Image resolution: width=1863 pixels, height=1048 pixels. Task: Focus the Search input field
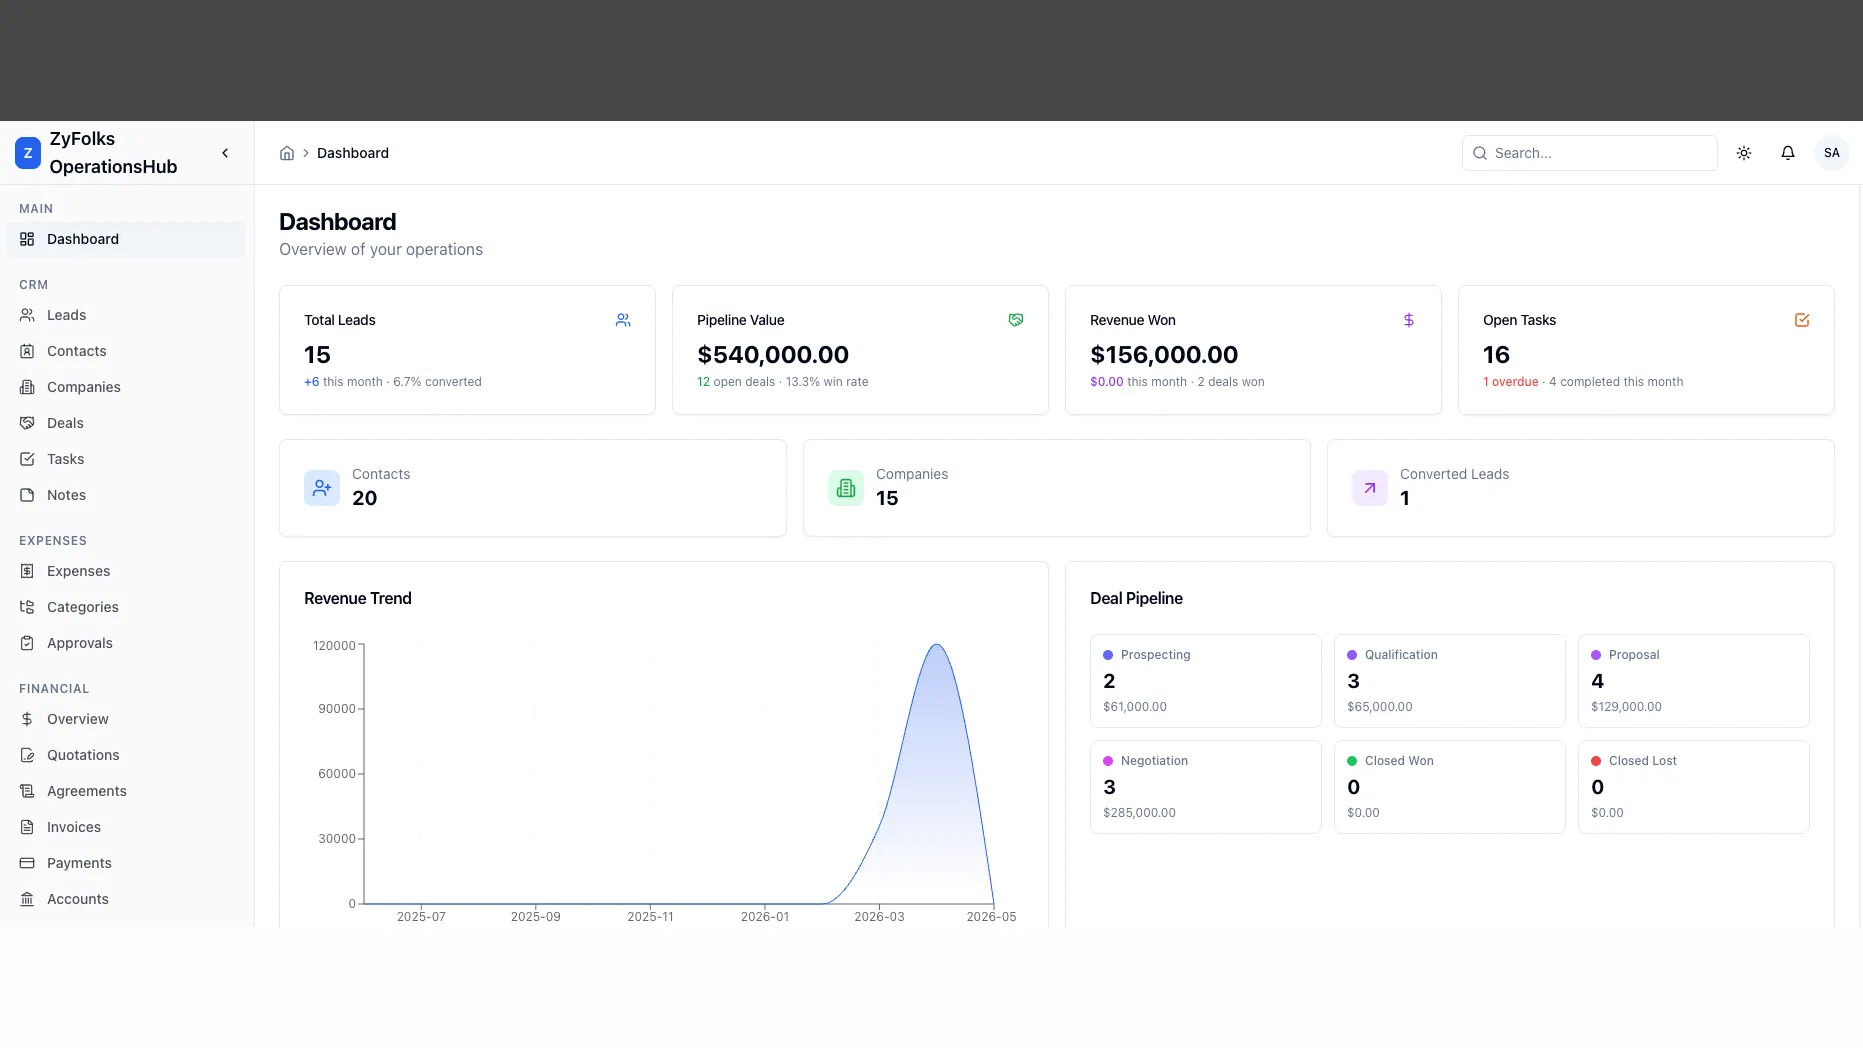point(1590,153)
